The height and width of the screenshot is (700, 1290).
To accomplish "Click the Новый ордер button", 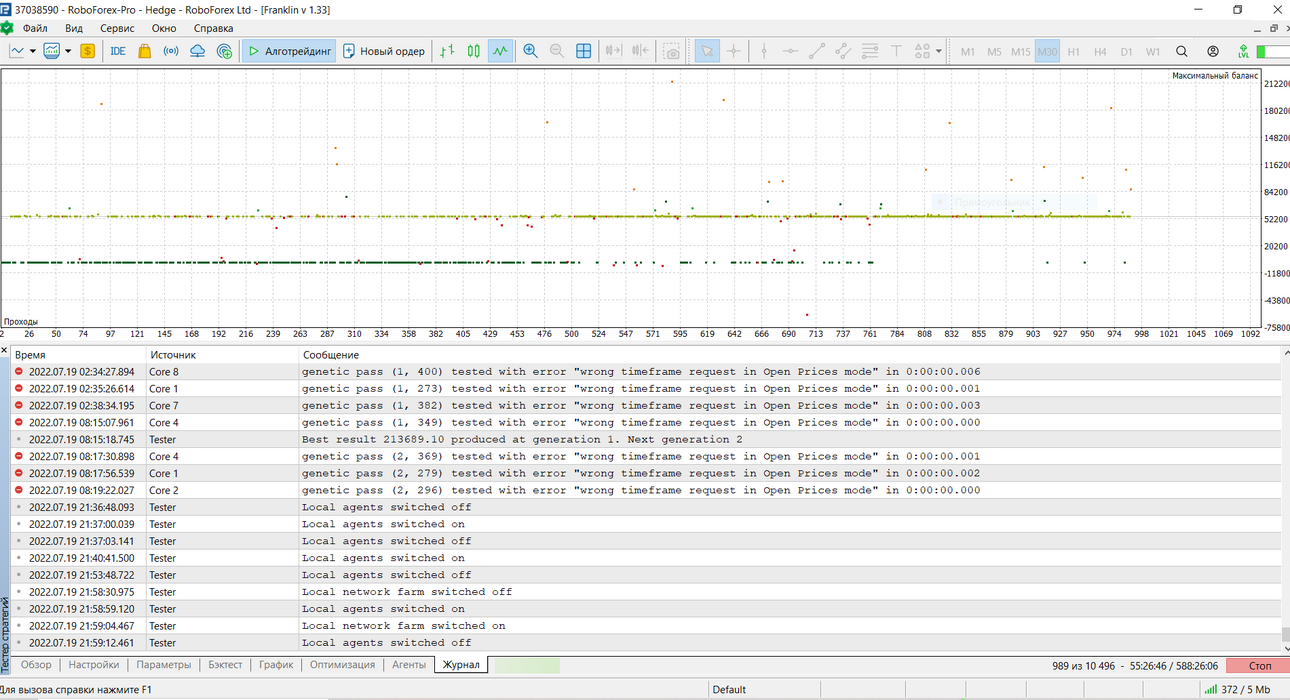I will point(384,51).
